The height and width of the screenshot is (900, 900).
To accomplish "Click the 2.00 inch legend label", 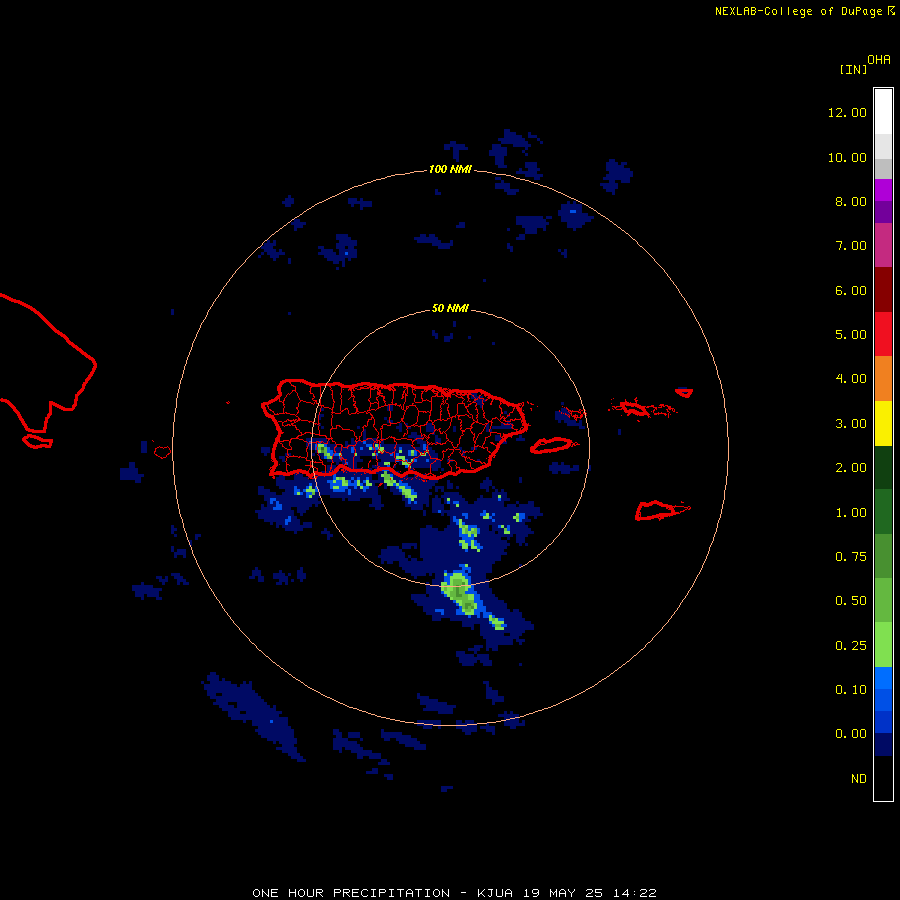I will pyautogui.click(x=851, y=468).
